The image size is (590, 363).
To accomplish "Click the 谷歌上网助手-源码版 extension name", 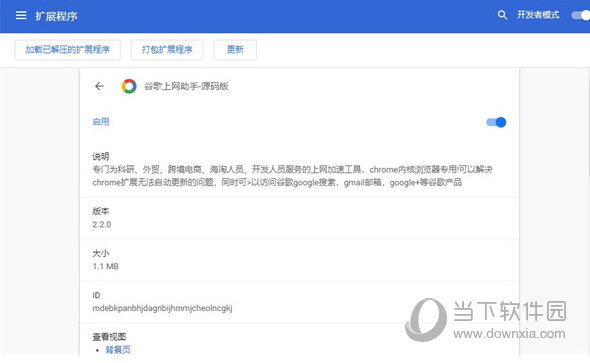I will (186, 86).
